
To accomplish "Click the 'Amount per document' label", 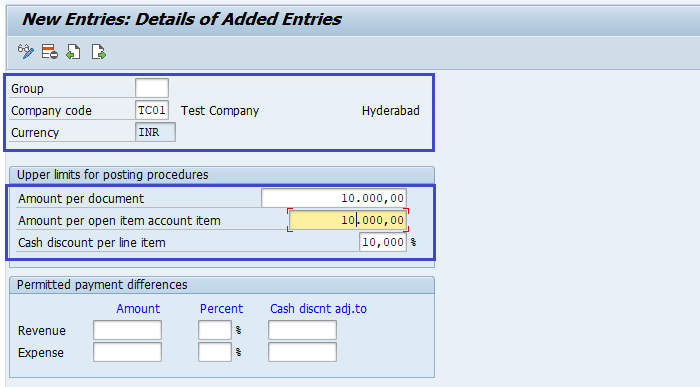I will pyautogui.click(x=81, y=199).
